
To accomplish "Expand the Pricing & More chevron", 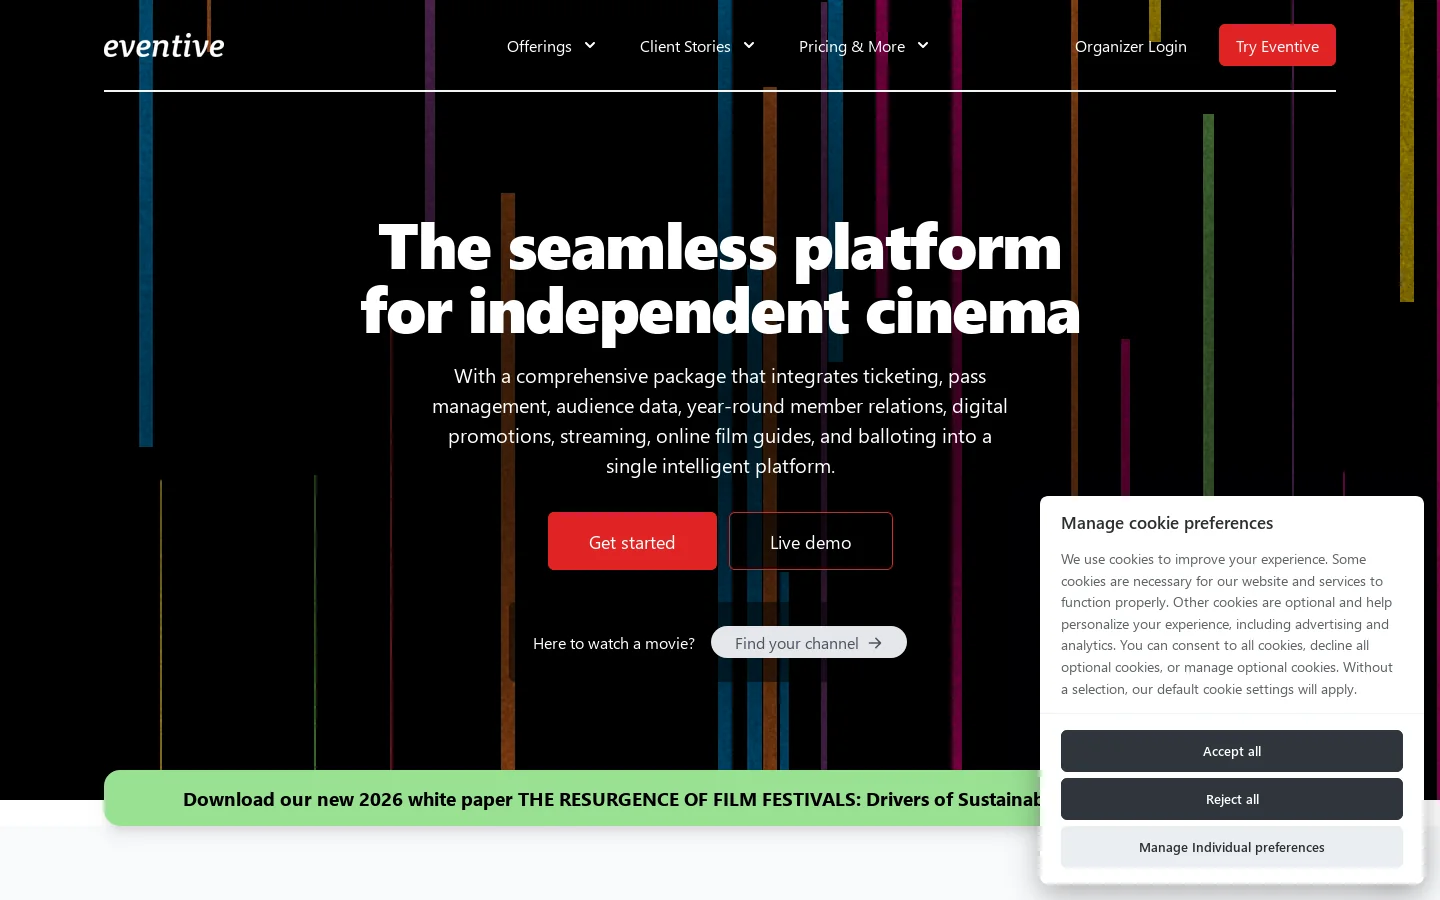I will tap(923, 45).
